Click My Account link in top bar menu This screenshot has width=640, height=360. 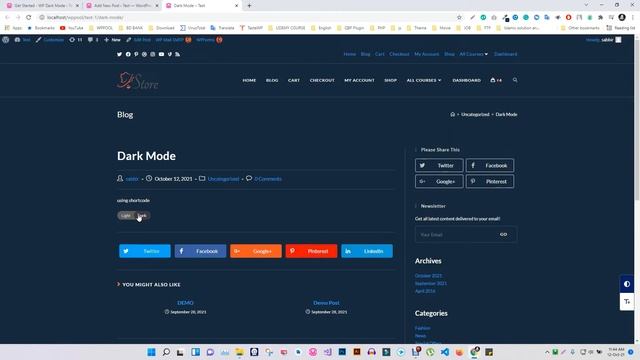(x=427, y=54)
